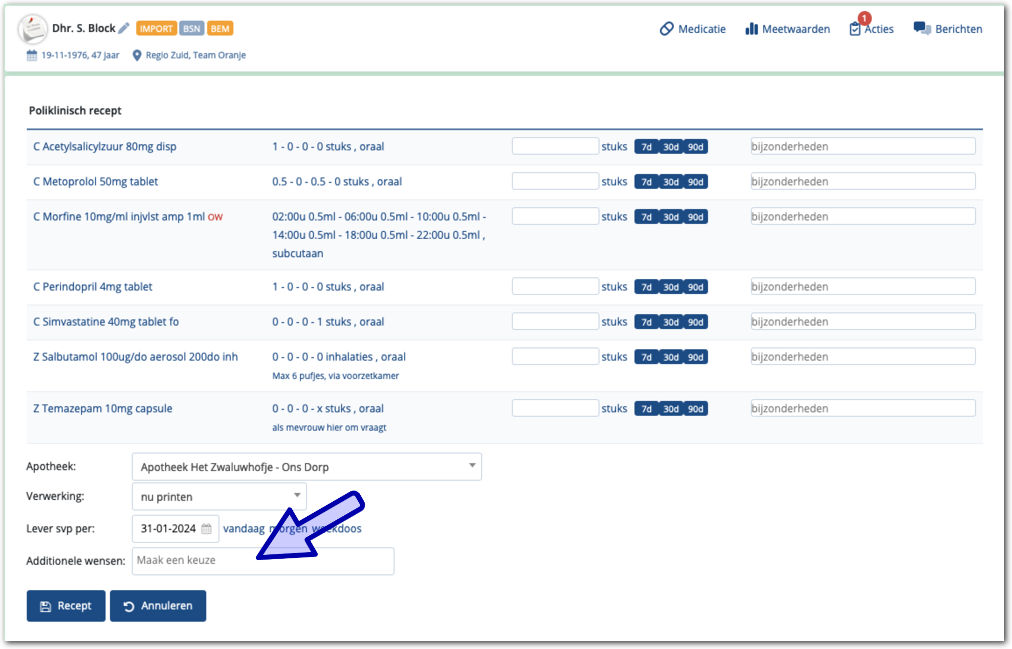
Task: Open Medicatie via the pill icon
Action: [667, 29]
